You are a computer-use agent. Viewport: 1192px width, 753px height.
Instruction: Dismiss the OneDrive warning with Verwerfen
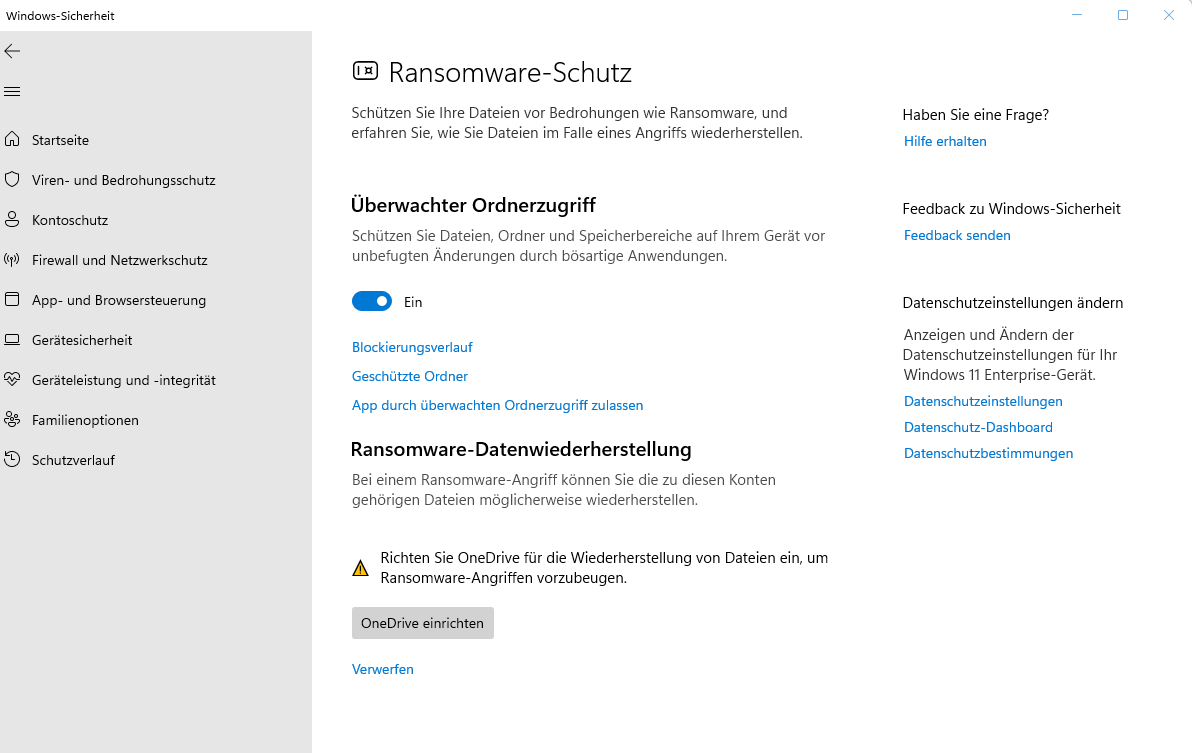(x=382, y=669)
